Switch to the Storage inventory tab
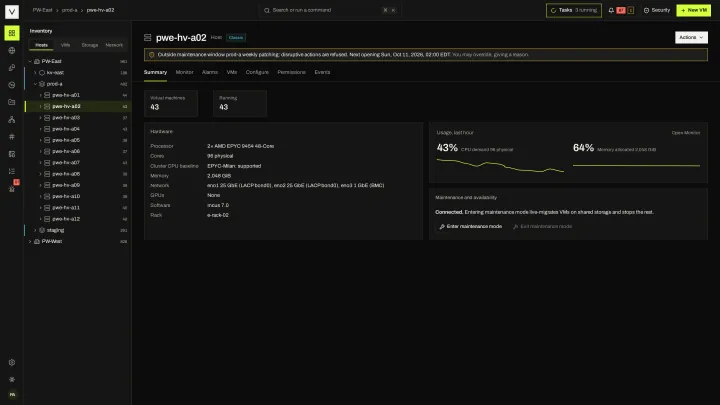The image size is (720, 405). click(90, 45)
